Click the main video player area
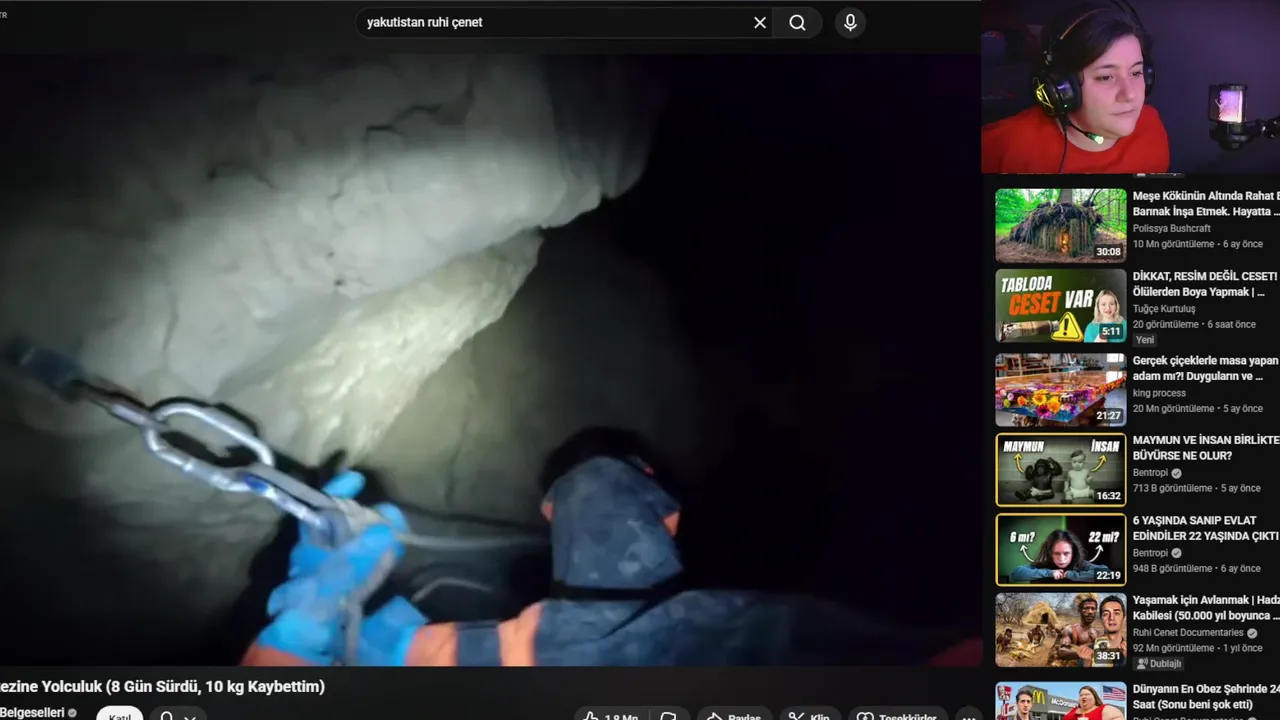The width and height of the screenshot is (1280, 720). pyautogui.click(x=490, y=360)
